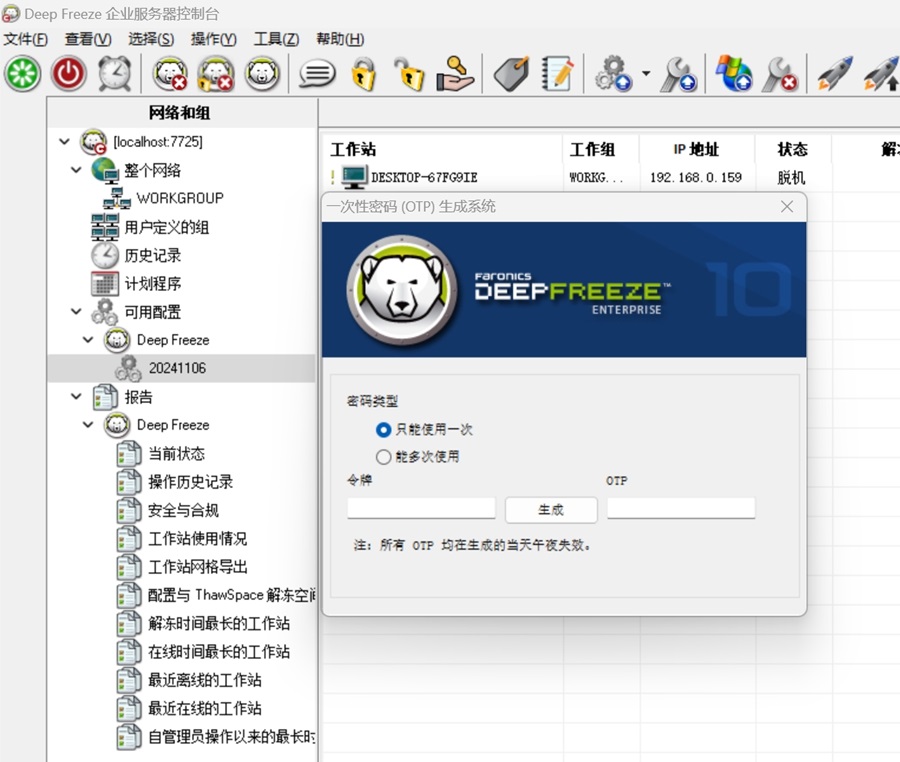Open 自管理员操作以来 report item

[x=232, y=736]
